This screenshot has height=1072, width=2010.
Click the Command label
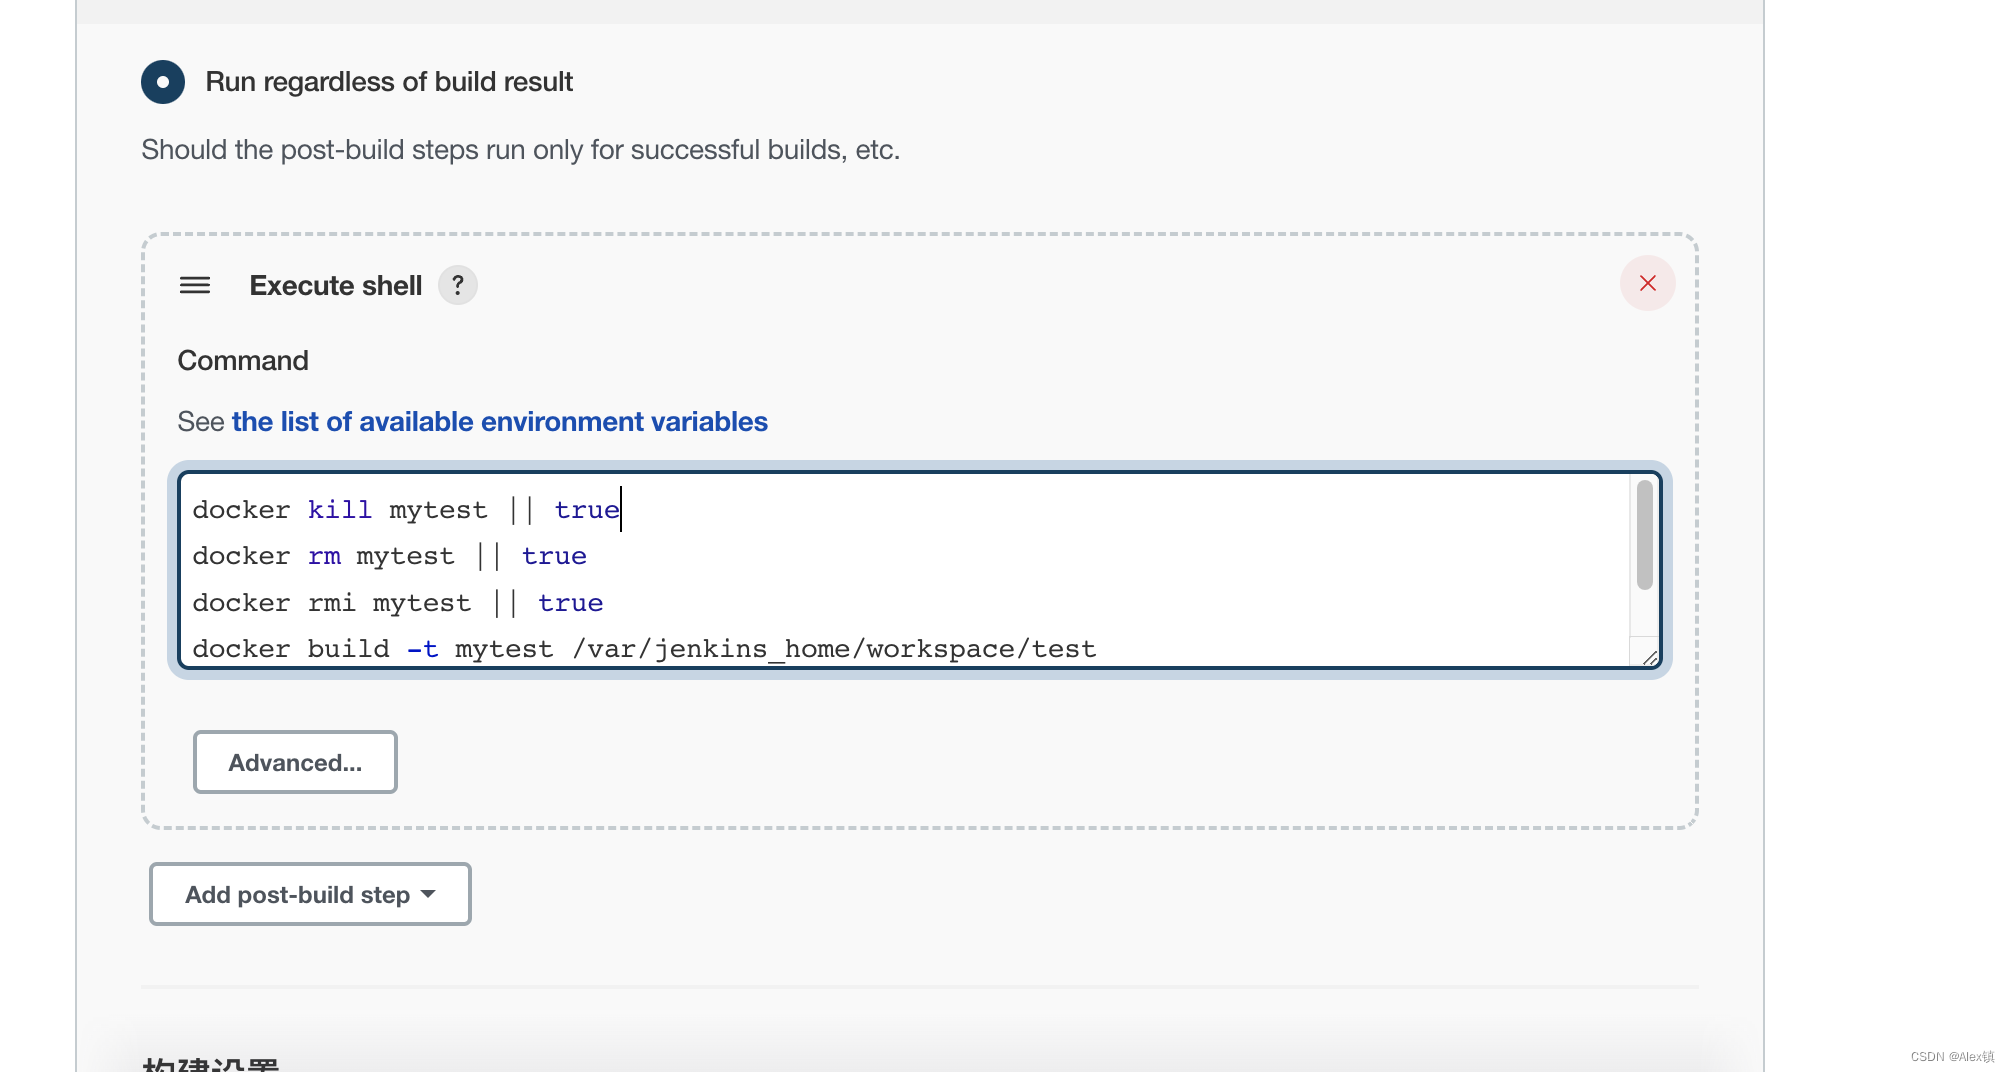(243, 361)
